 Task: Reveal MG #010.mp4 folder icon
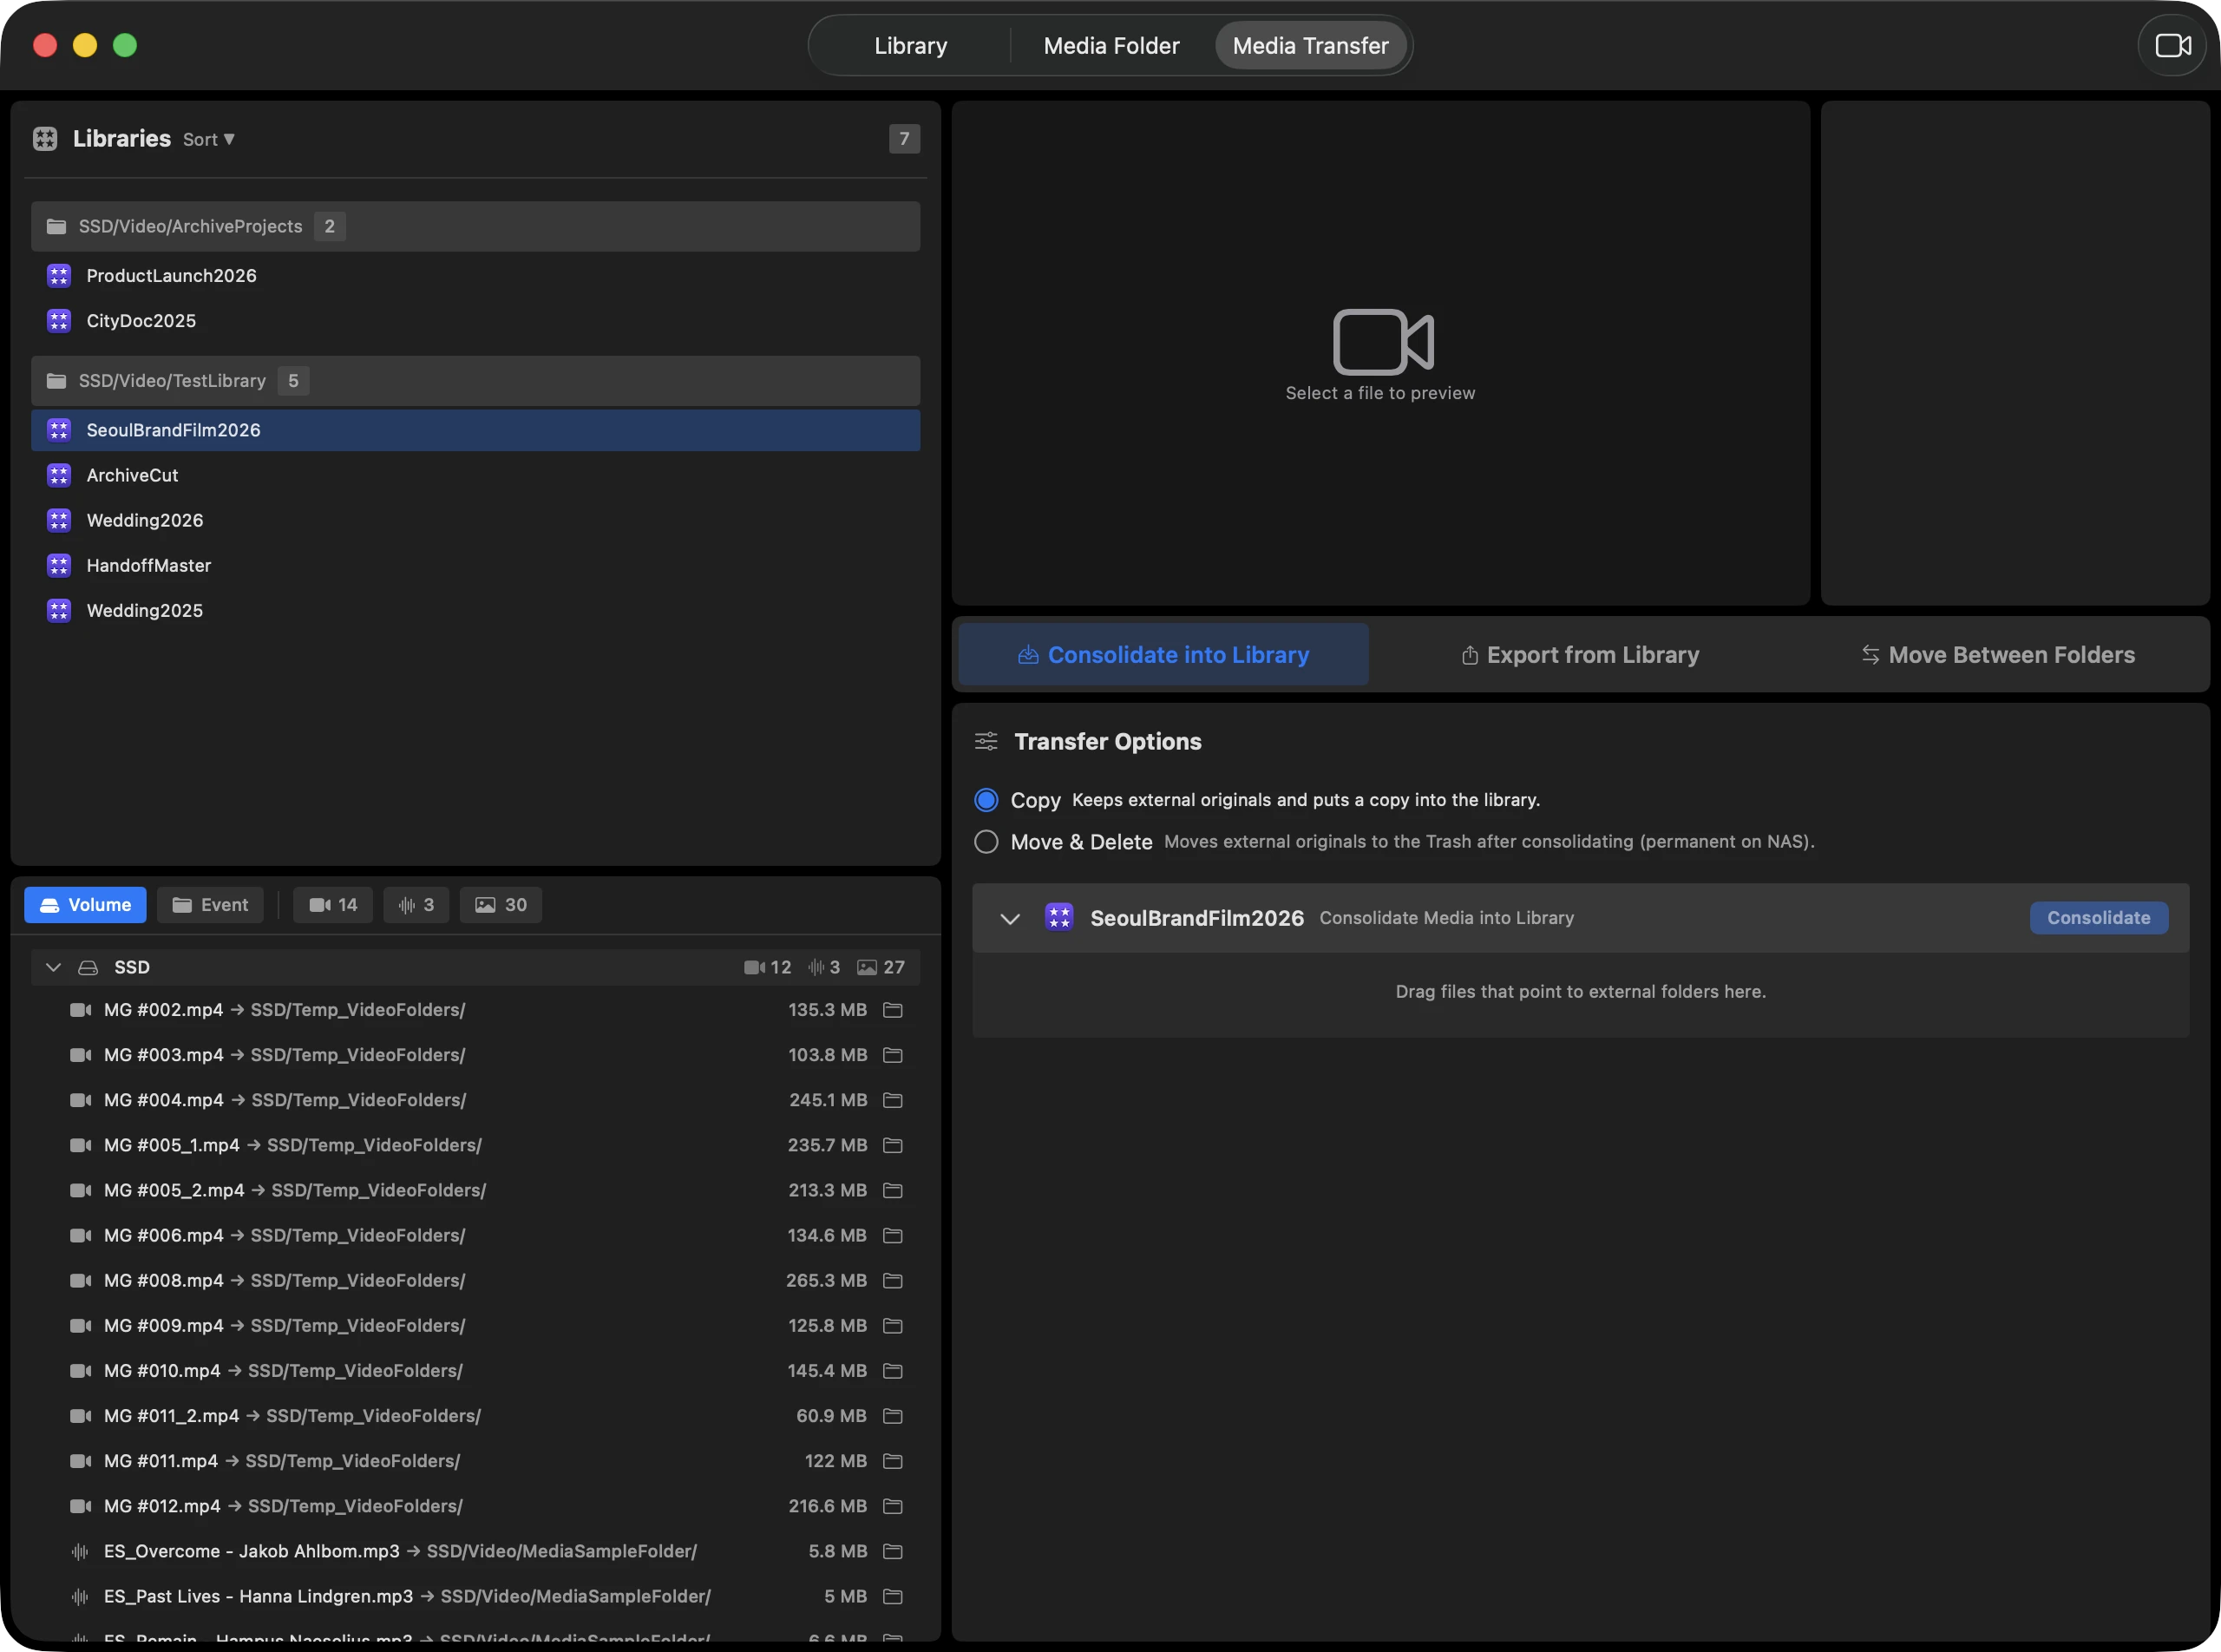click(x=893, y=1371)
